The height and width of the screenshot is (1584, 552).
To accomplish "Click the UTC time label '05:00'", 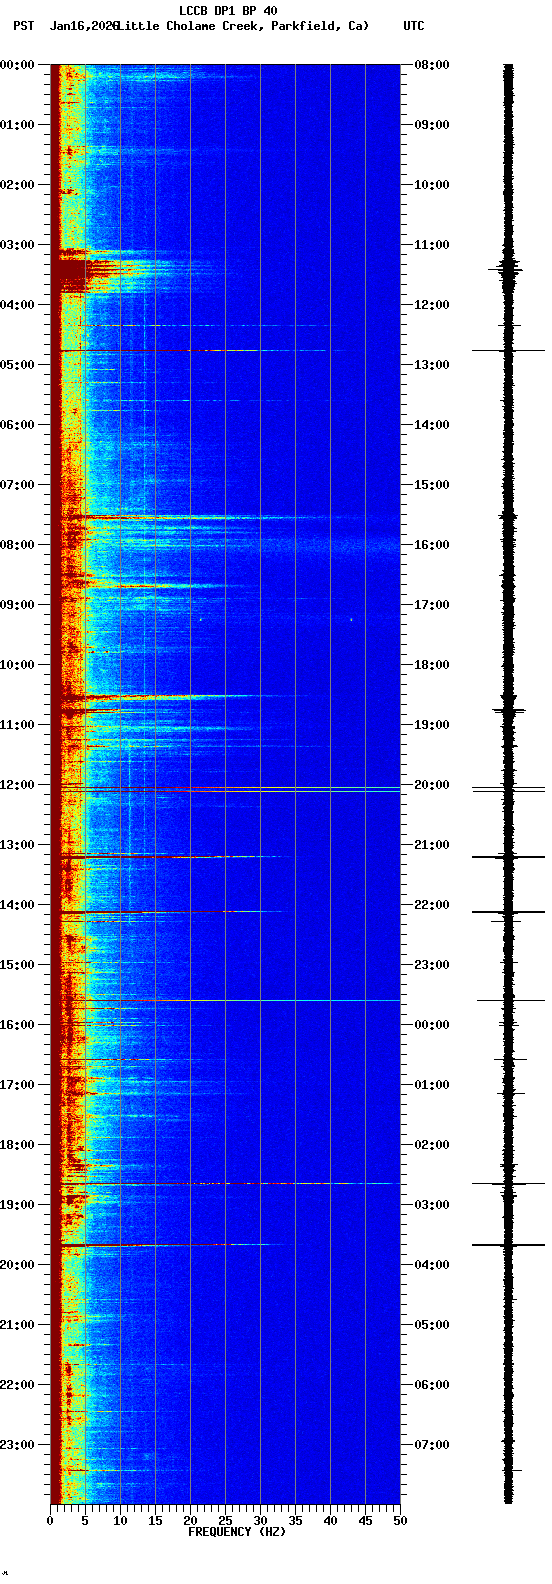I will point(433,1325).
